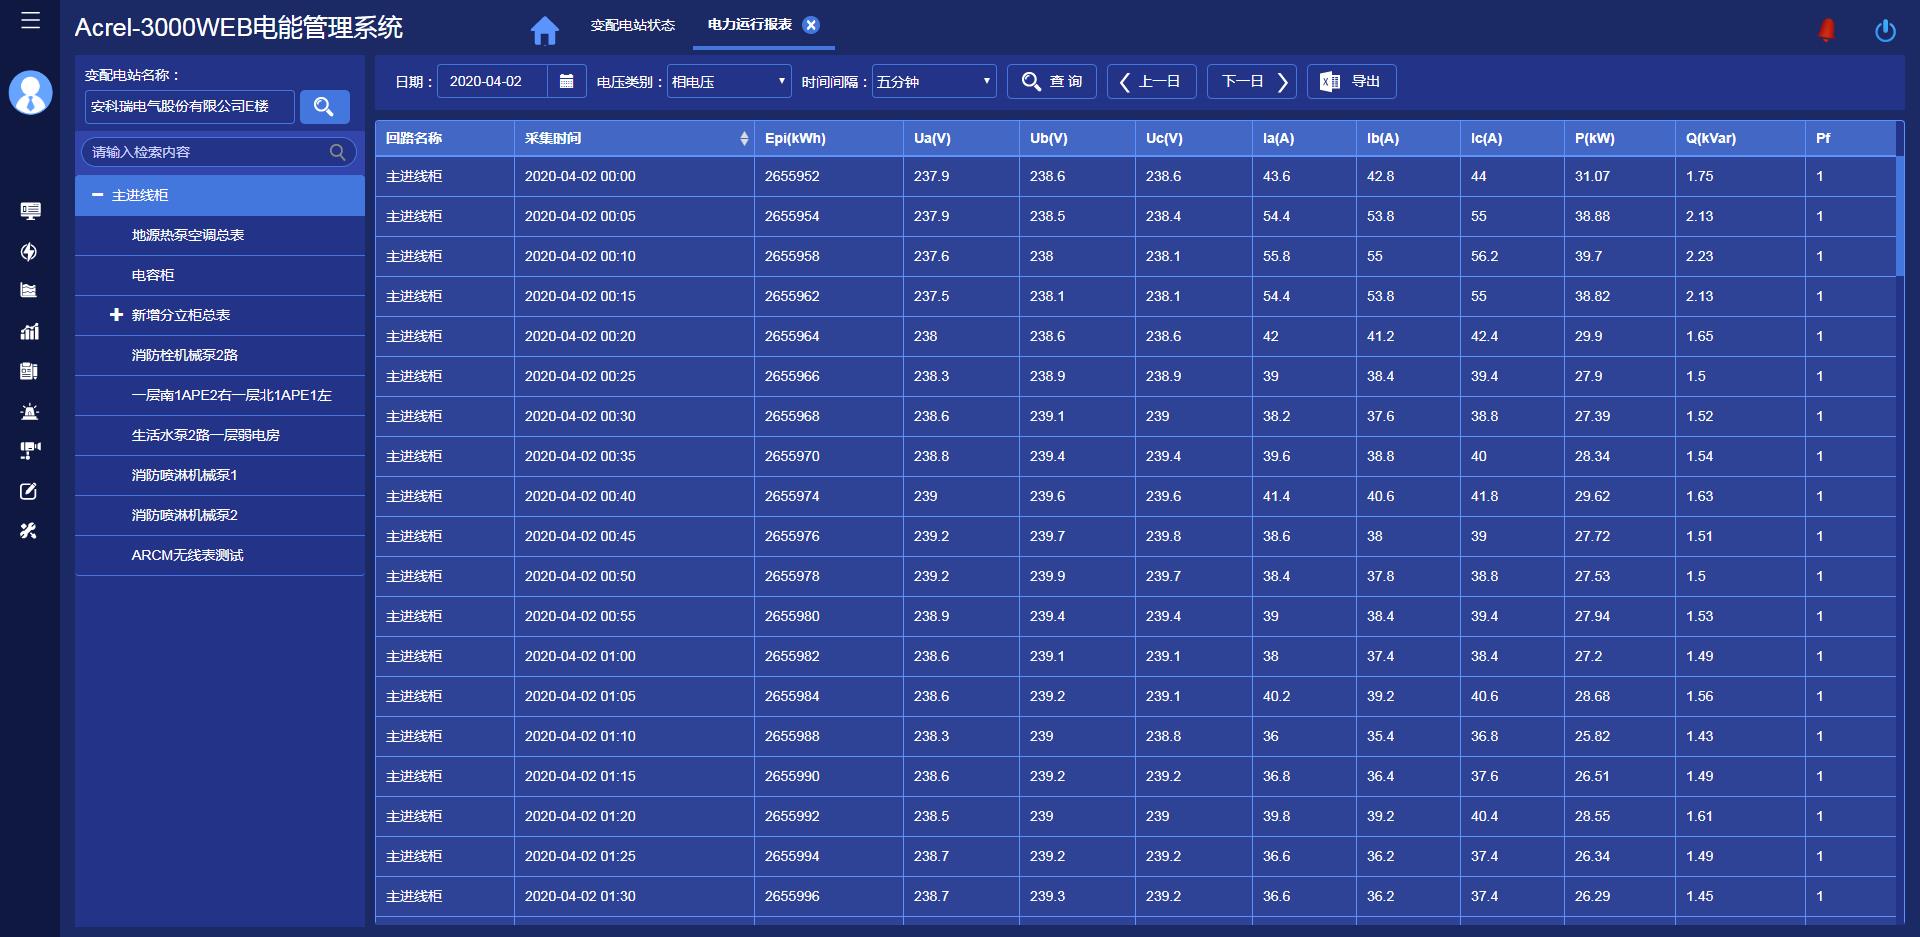Go to the home page icon
The image size is (1920, 937).
click(545, 31)
